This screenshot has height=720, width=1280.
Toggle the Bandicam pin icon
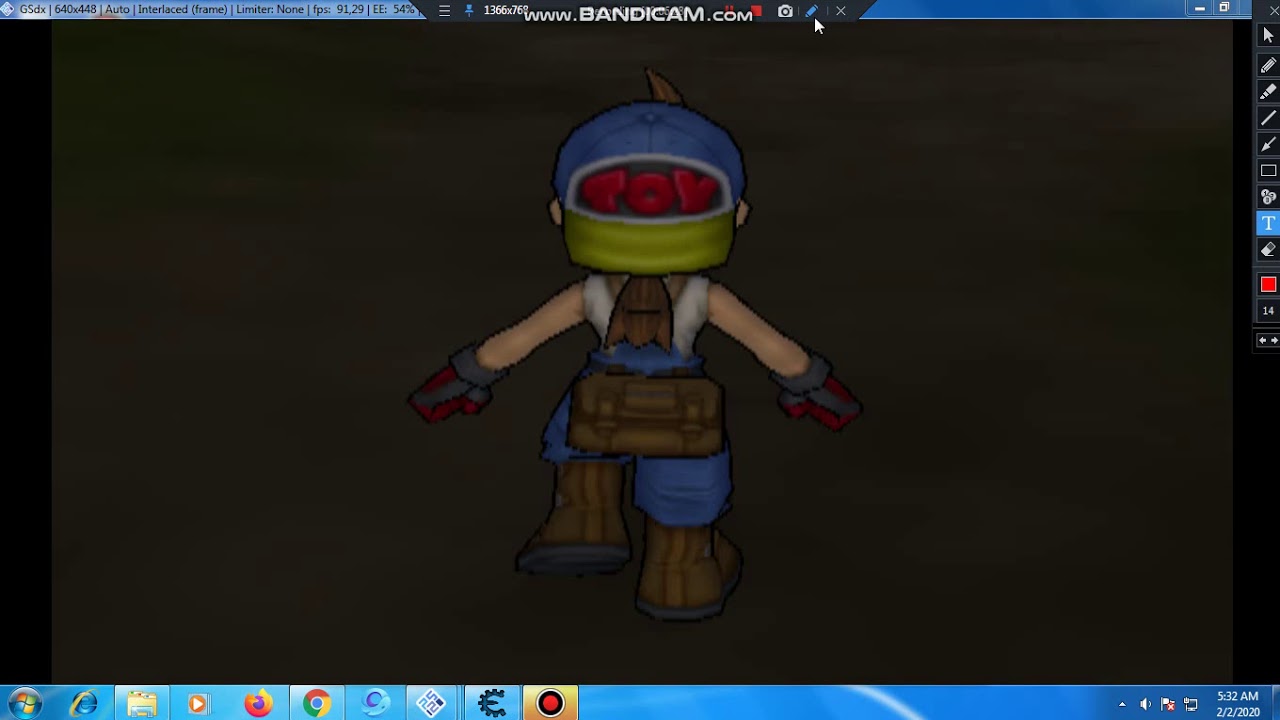pos(469,11)
